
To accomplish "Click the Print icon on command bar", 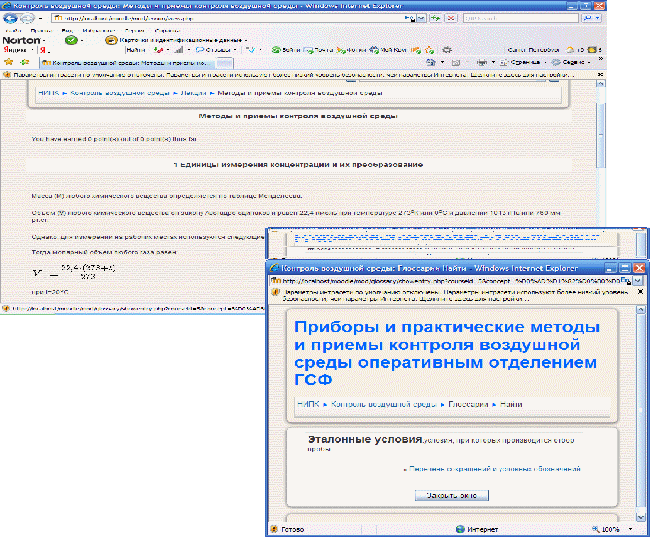I will pos(482,62).
